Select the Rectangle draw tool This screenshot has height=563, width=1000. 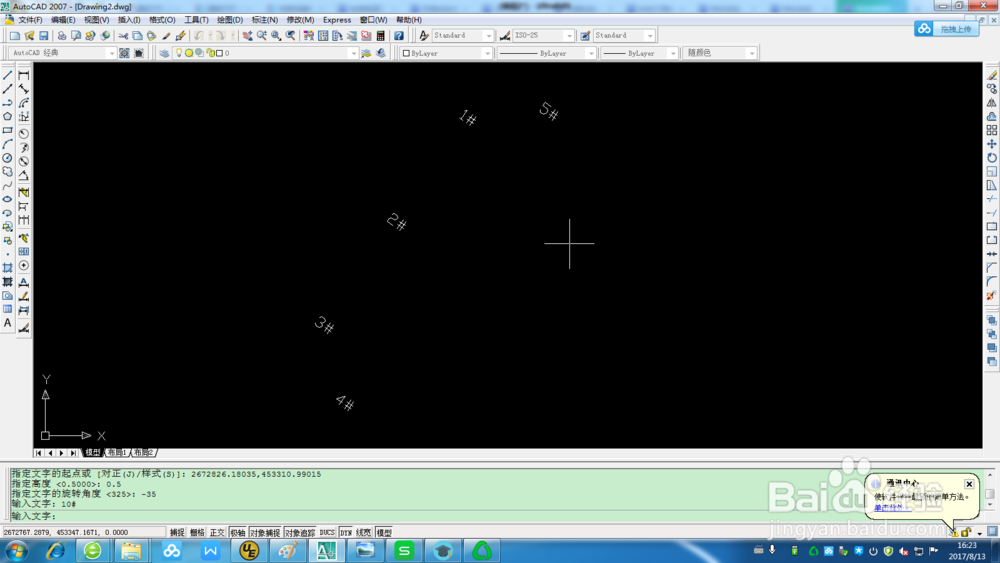click(x=8, y=130)
